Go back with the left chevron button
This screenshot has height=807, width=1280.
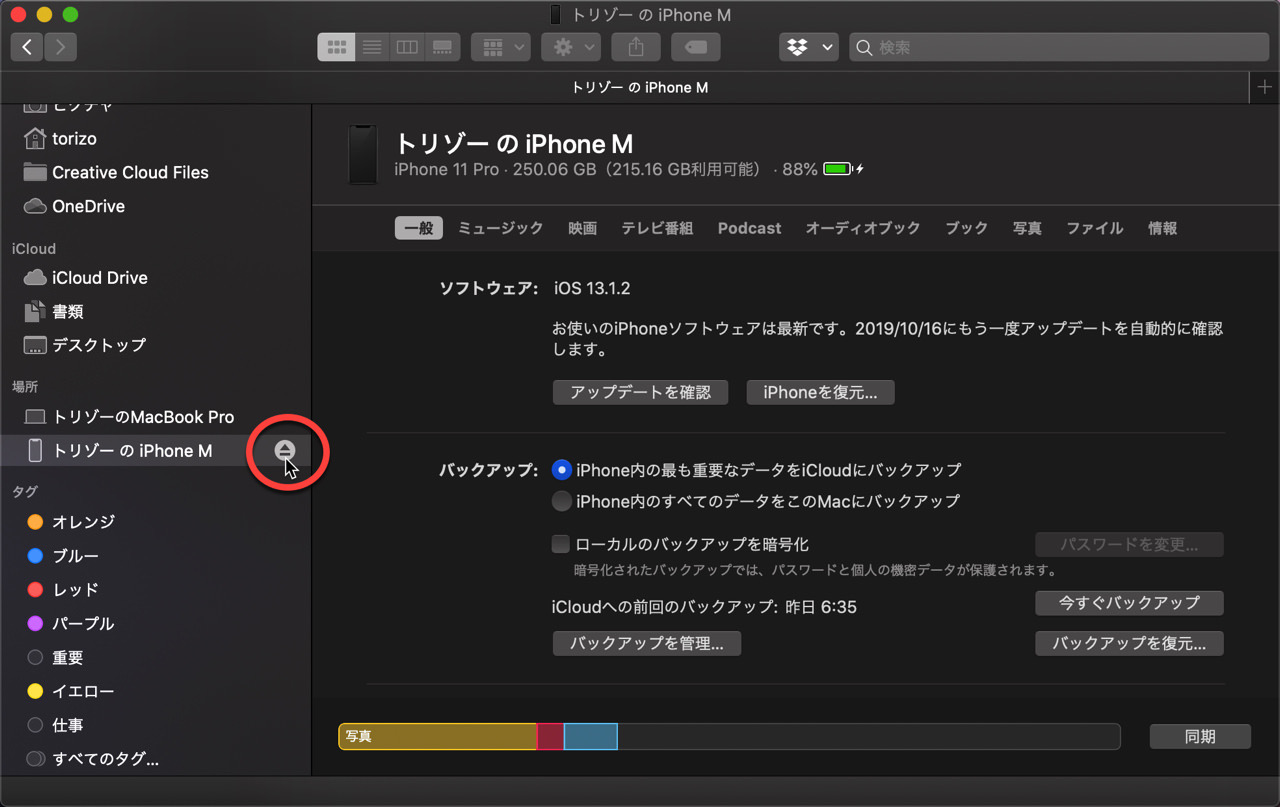27,46
